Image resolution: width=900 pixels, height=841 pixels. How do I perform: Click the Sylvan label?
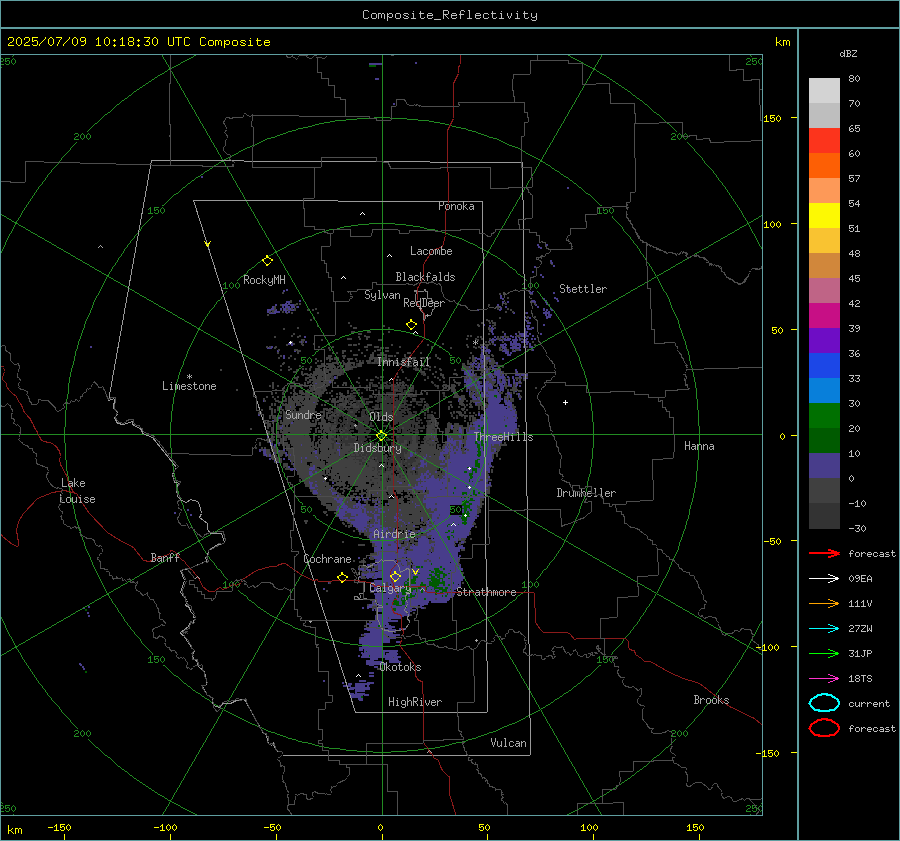pyautogui.click(x=382, y=295)
